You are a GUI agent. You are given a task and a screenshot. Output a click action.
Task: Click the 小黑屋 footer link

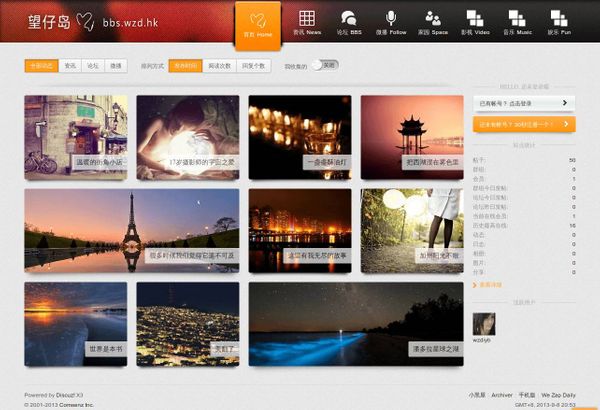[477, 395]
